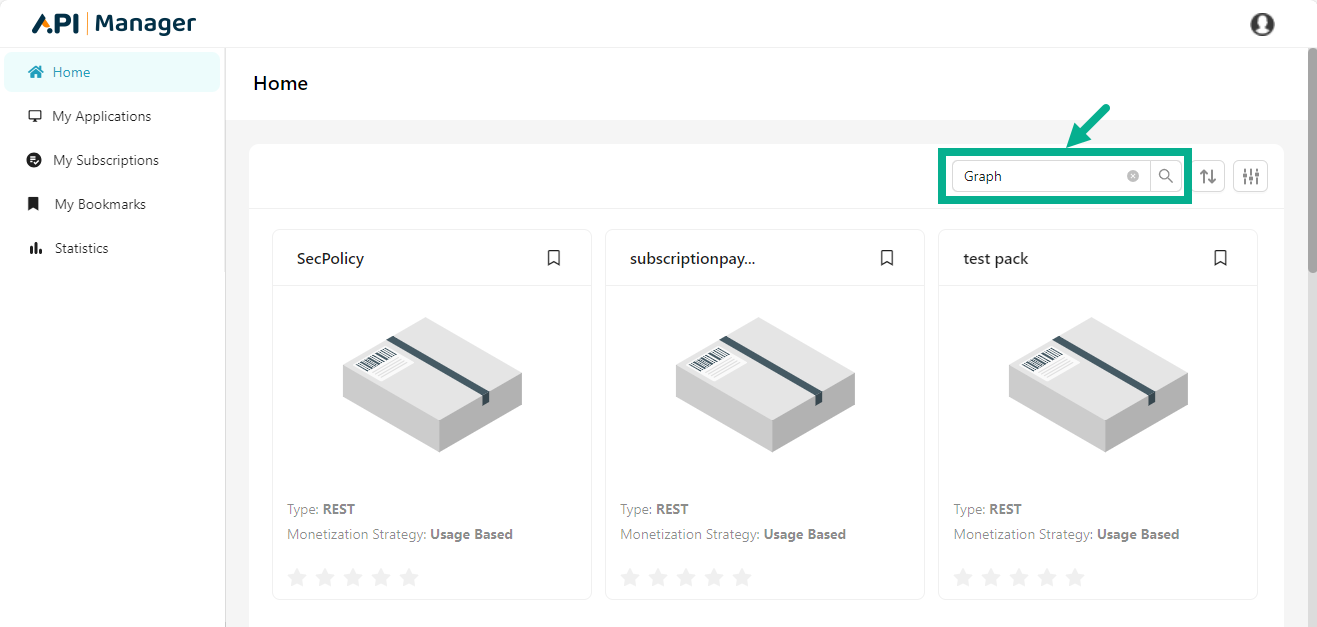1317x627 pixels.
Task: Click the My Bookmarks icon
Action: pos(35,204)
